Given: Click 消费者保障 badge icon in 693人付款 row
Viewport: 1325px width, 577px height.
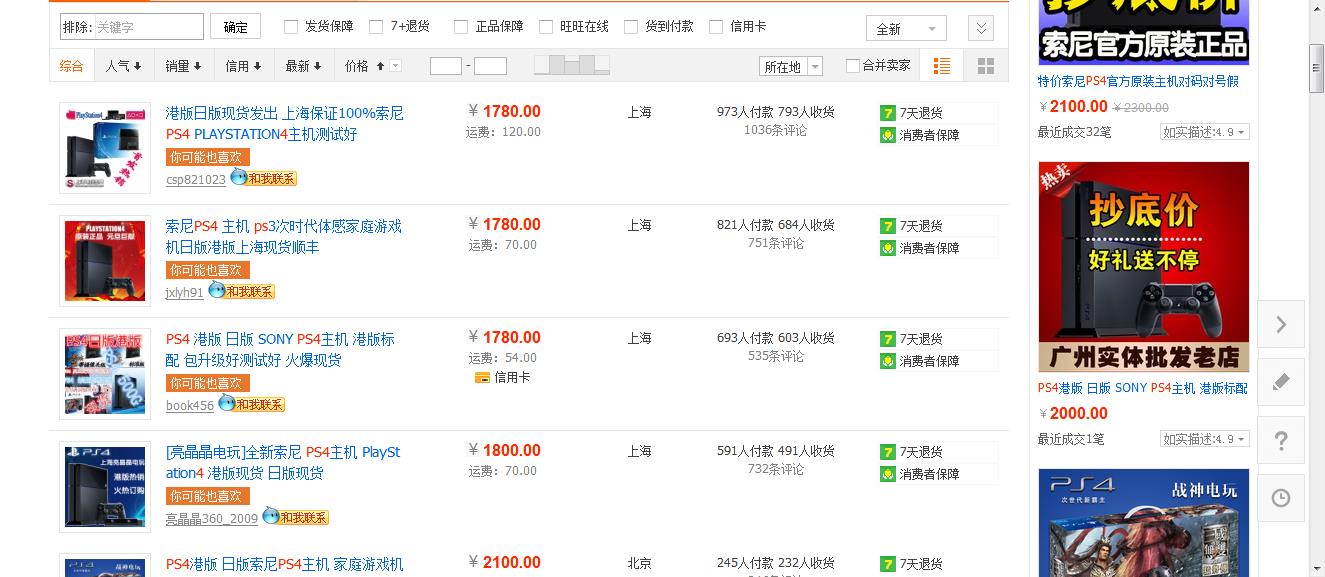Looking at the screenshot, I should tap(887, 361).
